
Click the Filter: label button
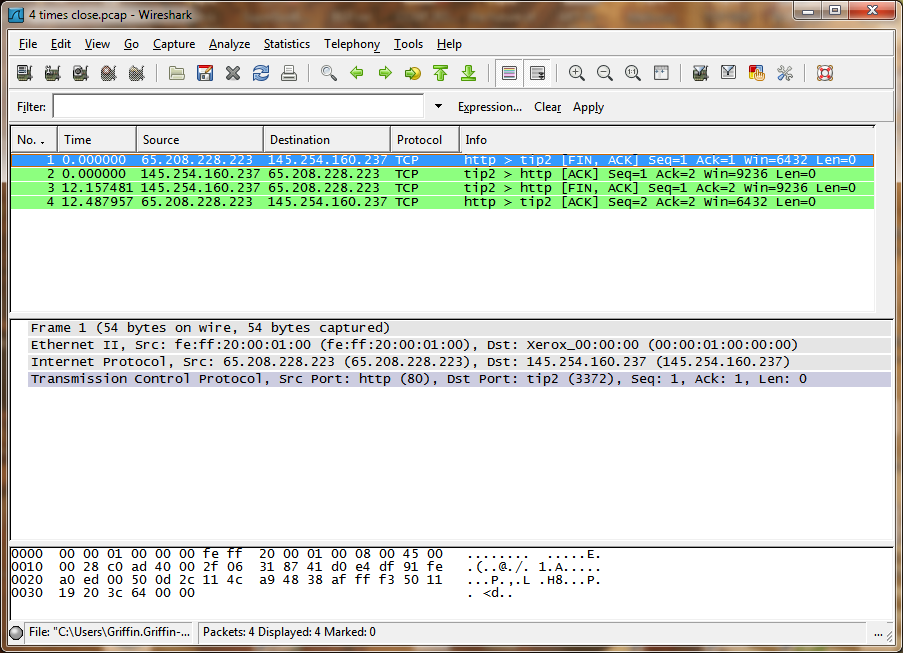[x=31, y=107]
